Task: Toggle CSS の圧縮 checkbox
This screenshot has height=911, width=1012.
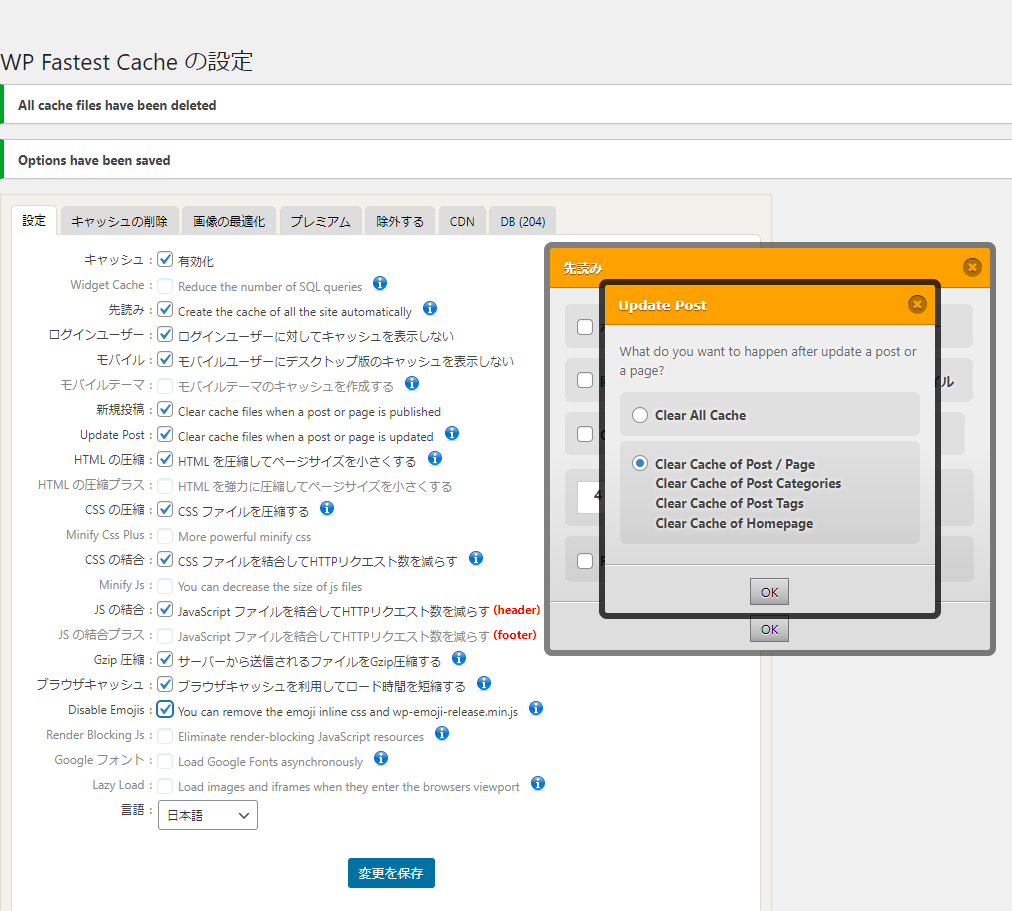Action: (x=165, y=510)
